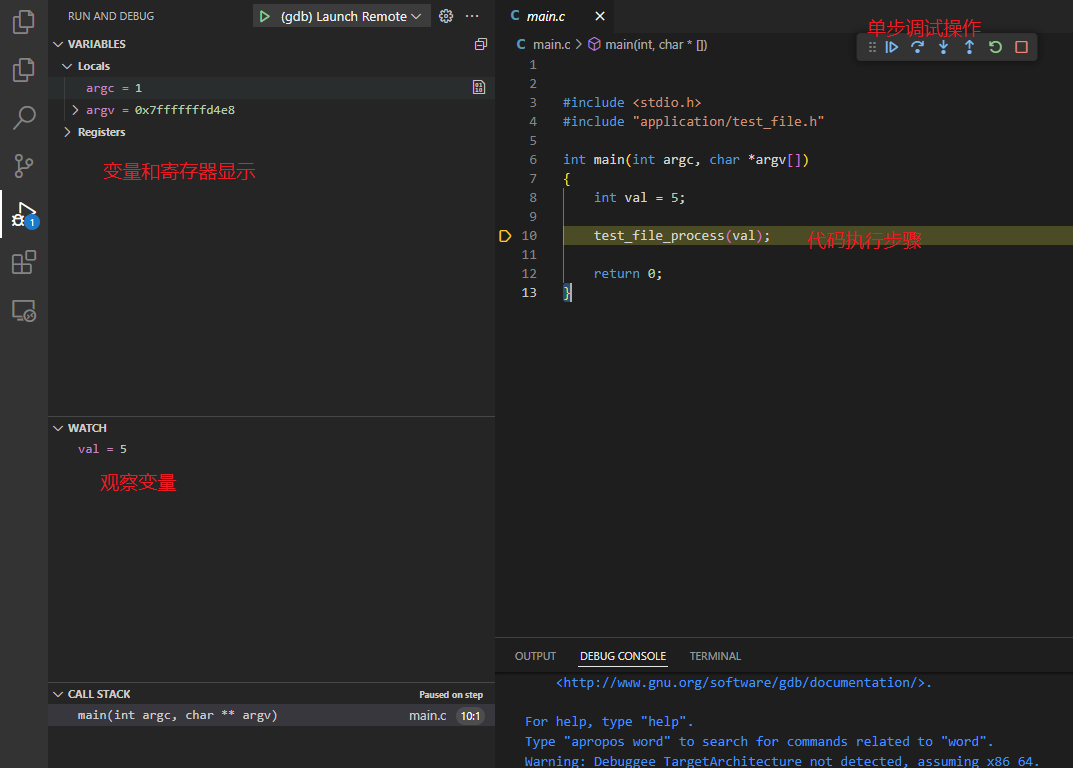Click the argv value 0x7fffffffd4e8
This screenshot has height=768, width=1073.
pyautogui.click(x=185, y=110)
